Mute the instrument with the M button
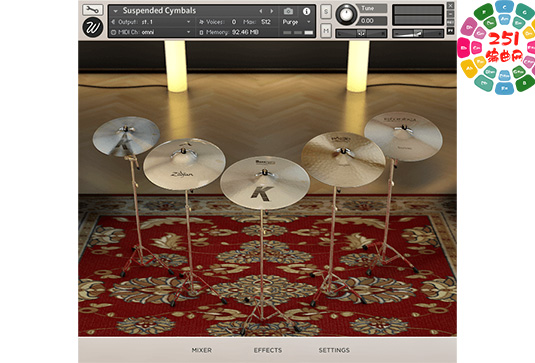 326,31
